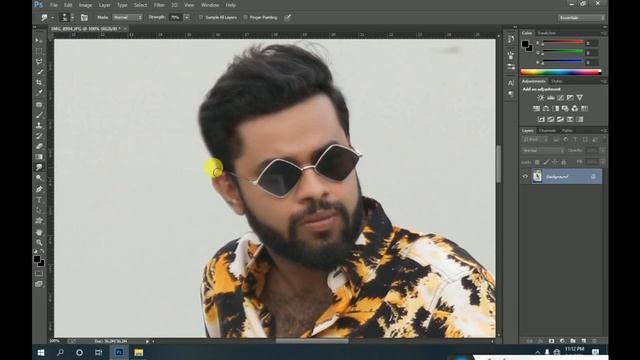The width and height of the screenshot is (640, 360).
Task: Select the Zoom tool
Action: 39,243
